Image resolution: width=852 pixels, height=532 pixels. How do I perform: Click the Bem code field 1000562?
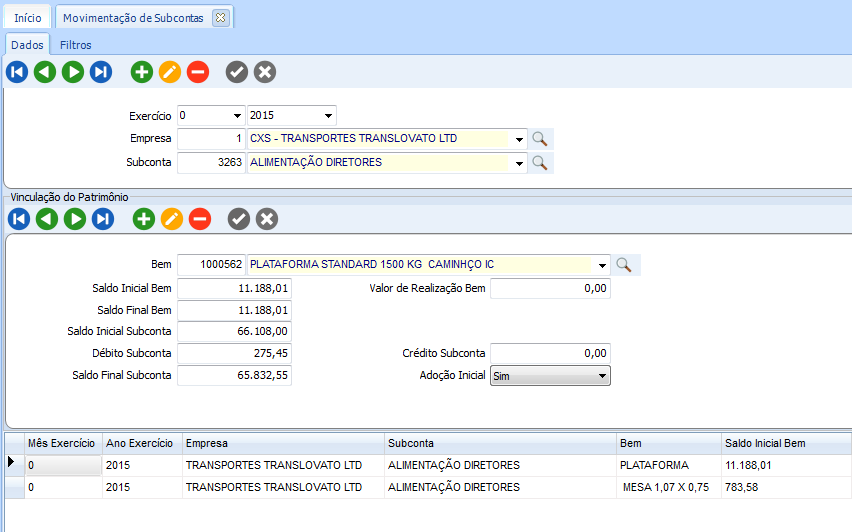point(211,265)
